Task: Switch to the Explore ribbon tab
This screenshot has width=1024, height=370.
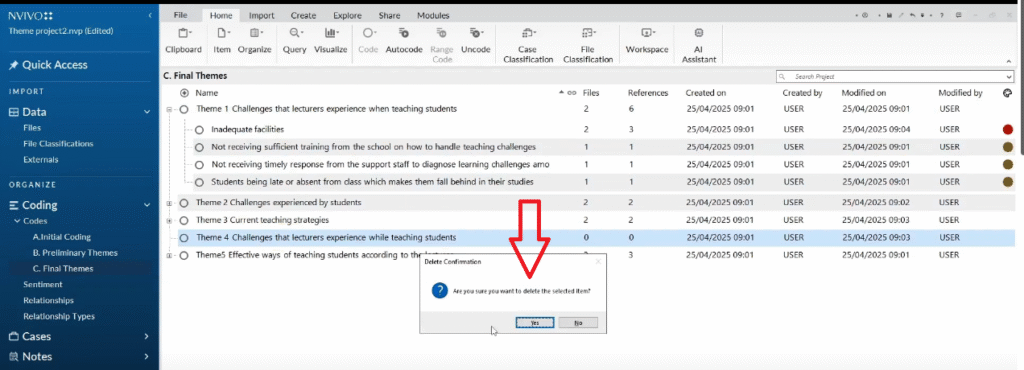Action: [347, 16]
